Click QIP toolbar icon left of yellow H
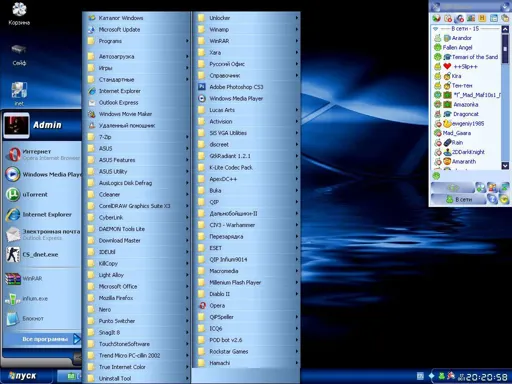 click(471, 18)
